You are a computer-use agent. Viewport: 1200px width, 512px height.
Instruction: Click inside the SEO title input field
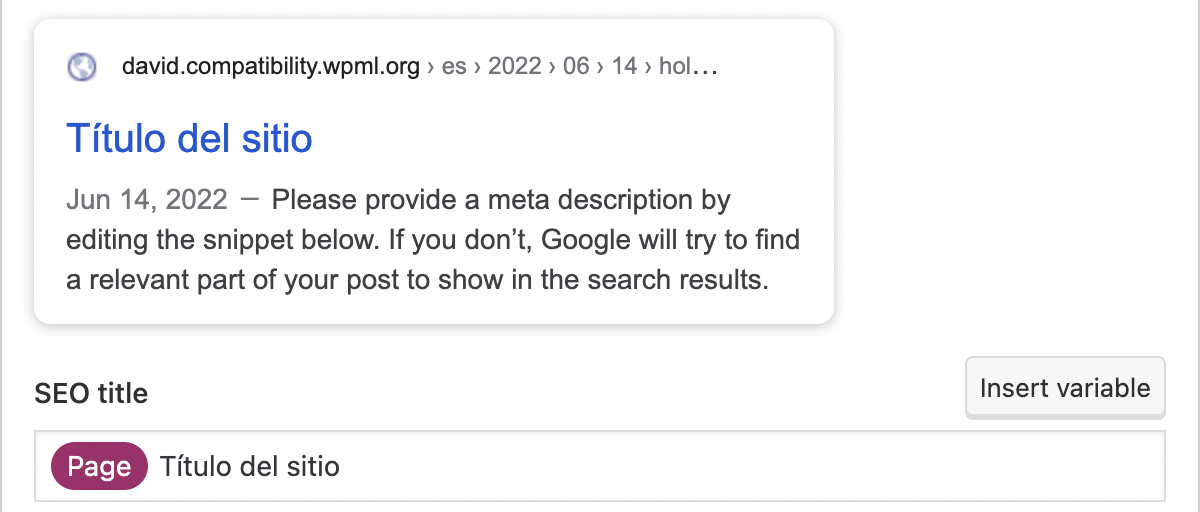pyautogui.click(x=600, y=466)
